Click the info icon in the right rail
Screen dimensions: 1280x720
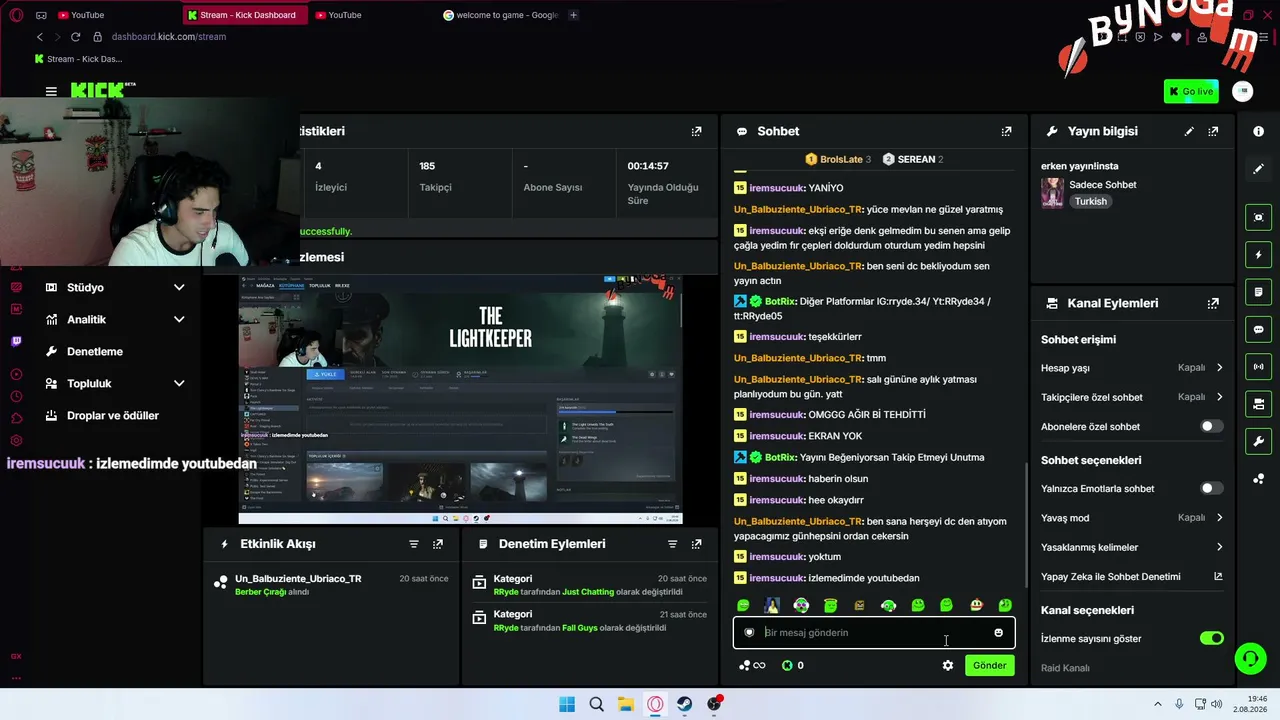click(x=1258, y=131)
